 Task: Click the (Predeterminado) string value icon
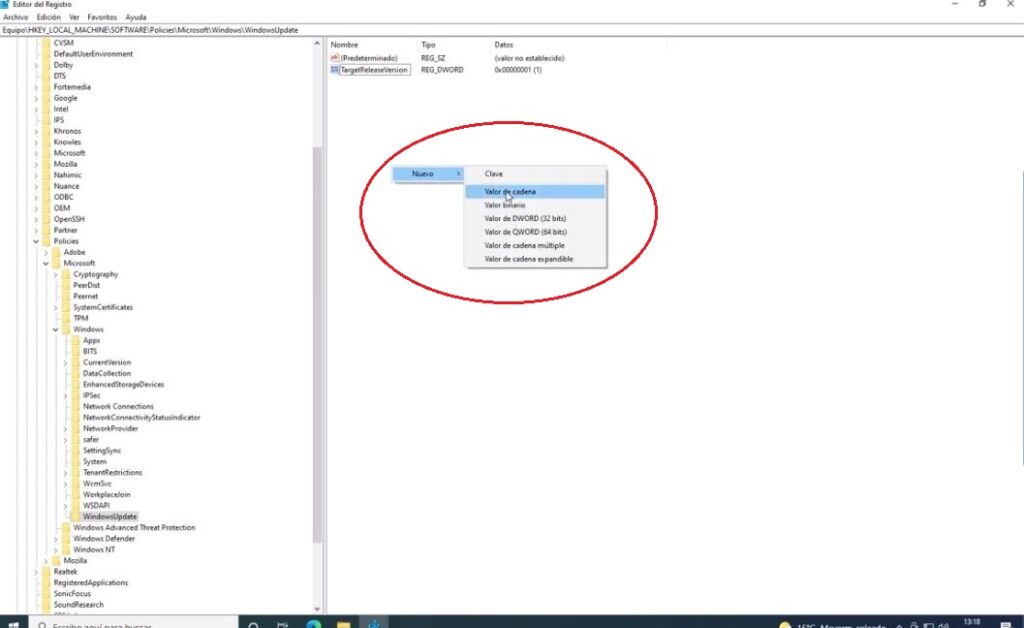coord(335,58)
